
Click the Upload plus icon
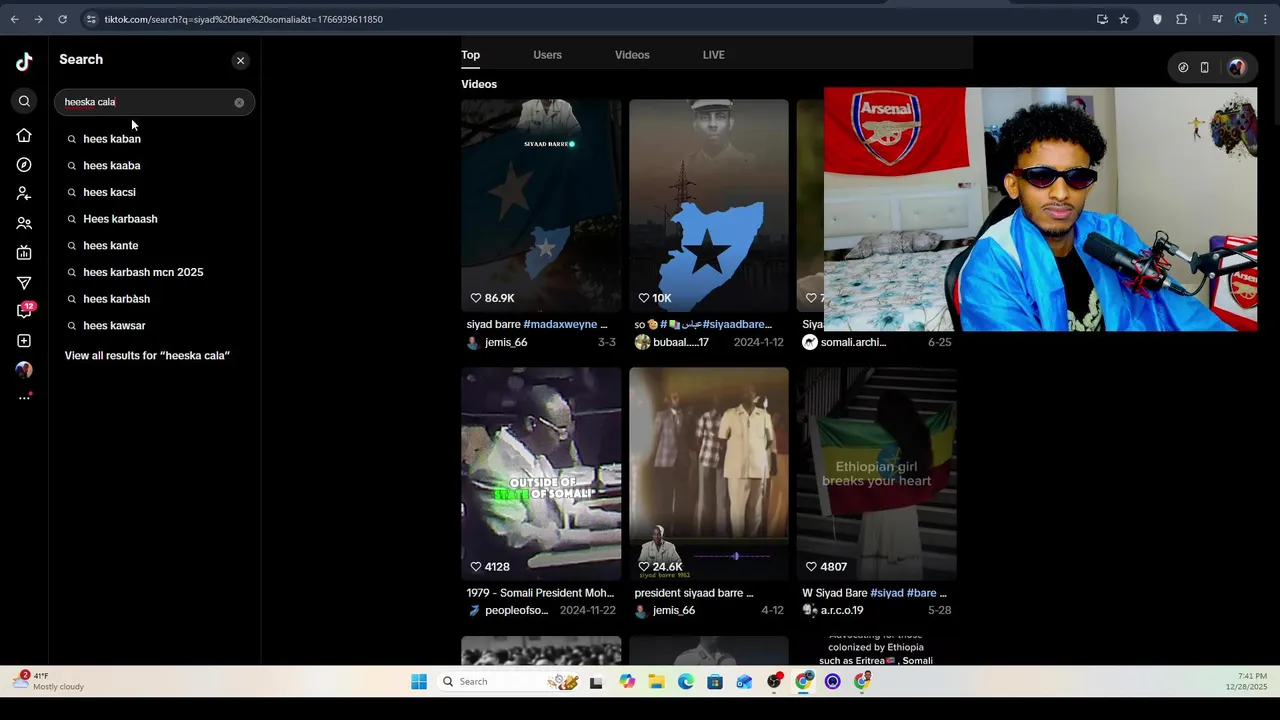click(x=24, y=341)
